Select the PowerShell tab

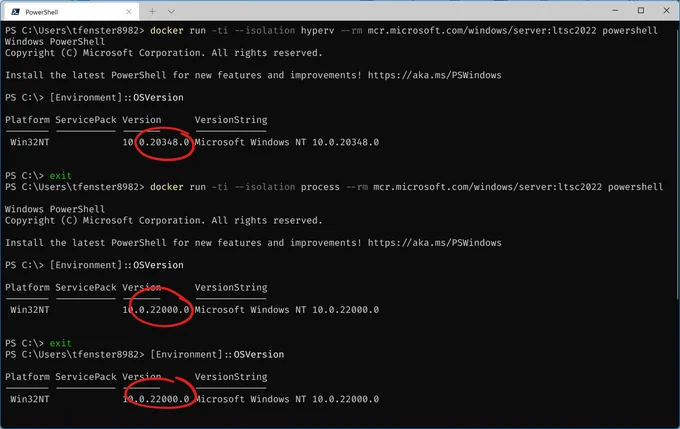[72, 12]
